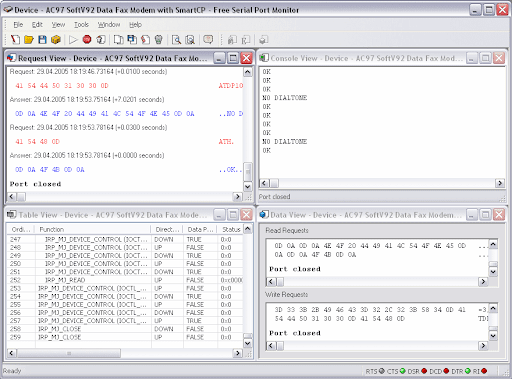This screenshot has width=512, height=379.
Task: Click the trash bin clear icon
Action: (159, 40)
